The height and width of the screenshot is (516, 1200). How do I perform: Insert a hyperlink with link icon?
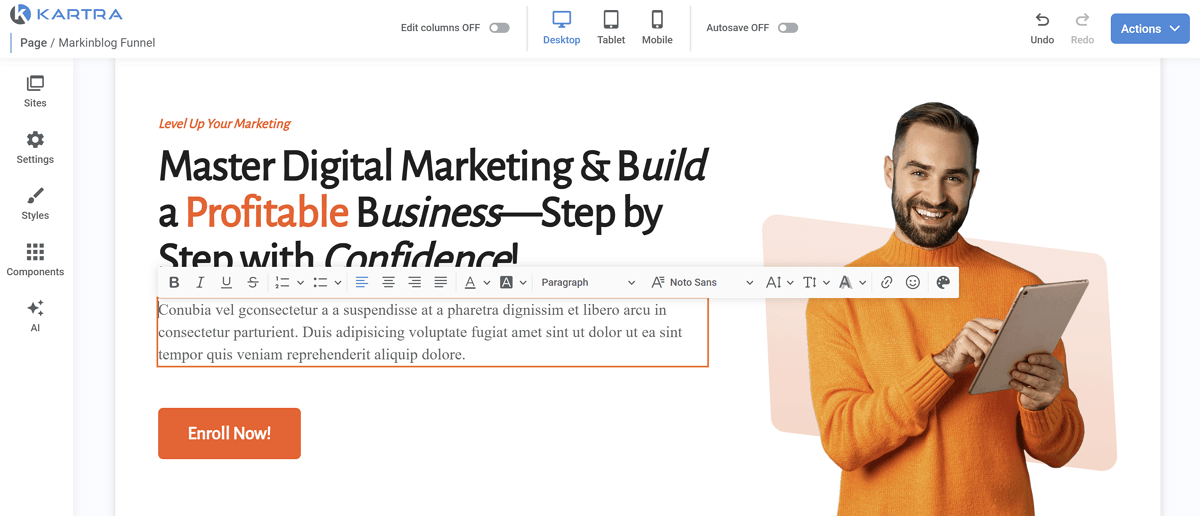coord(886,283)
